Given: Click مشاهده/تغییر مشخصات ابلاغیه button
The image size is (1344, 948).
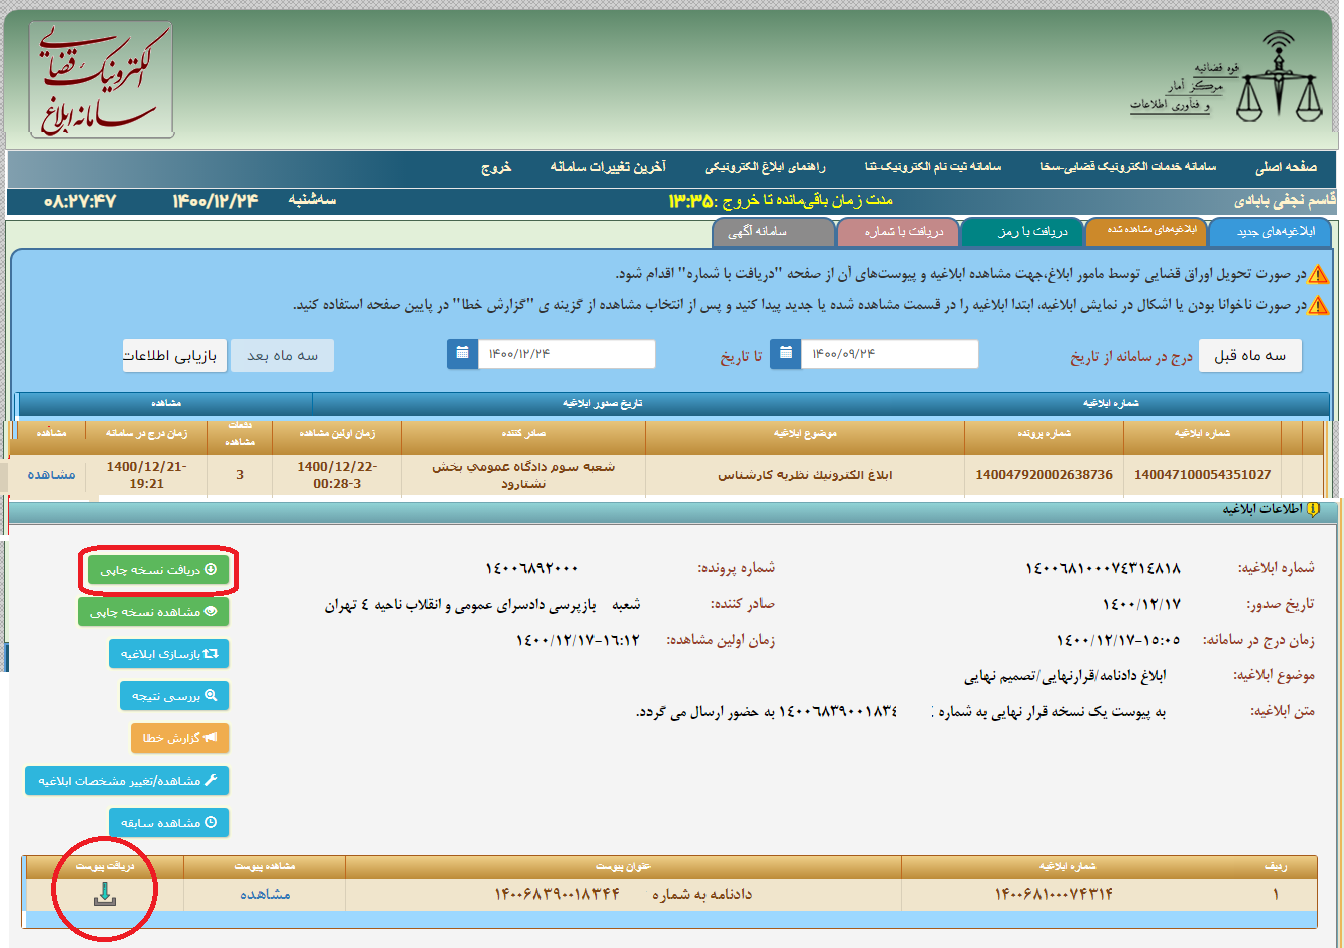Looking at the screenshot, I should click(x=127, y=780).
